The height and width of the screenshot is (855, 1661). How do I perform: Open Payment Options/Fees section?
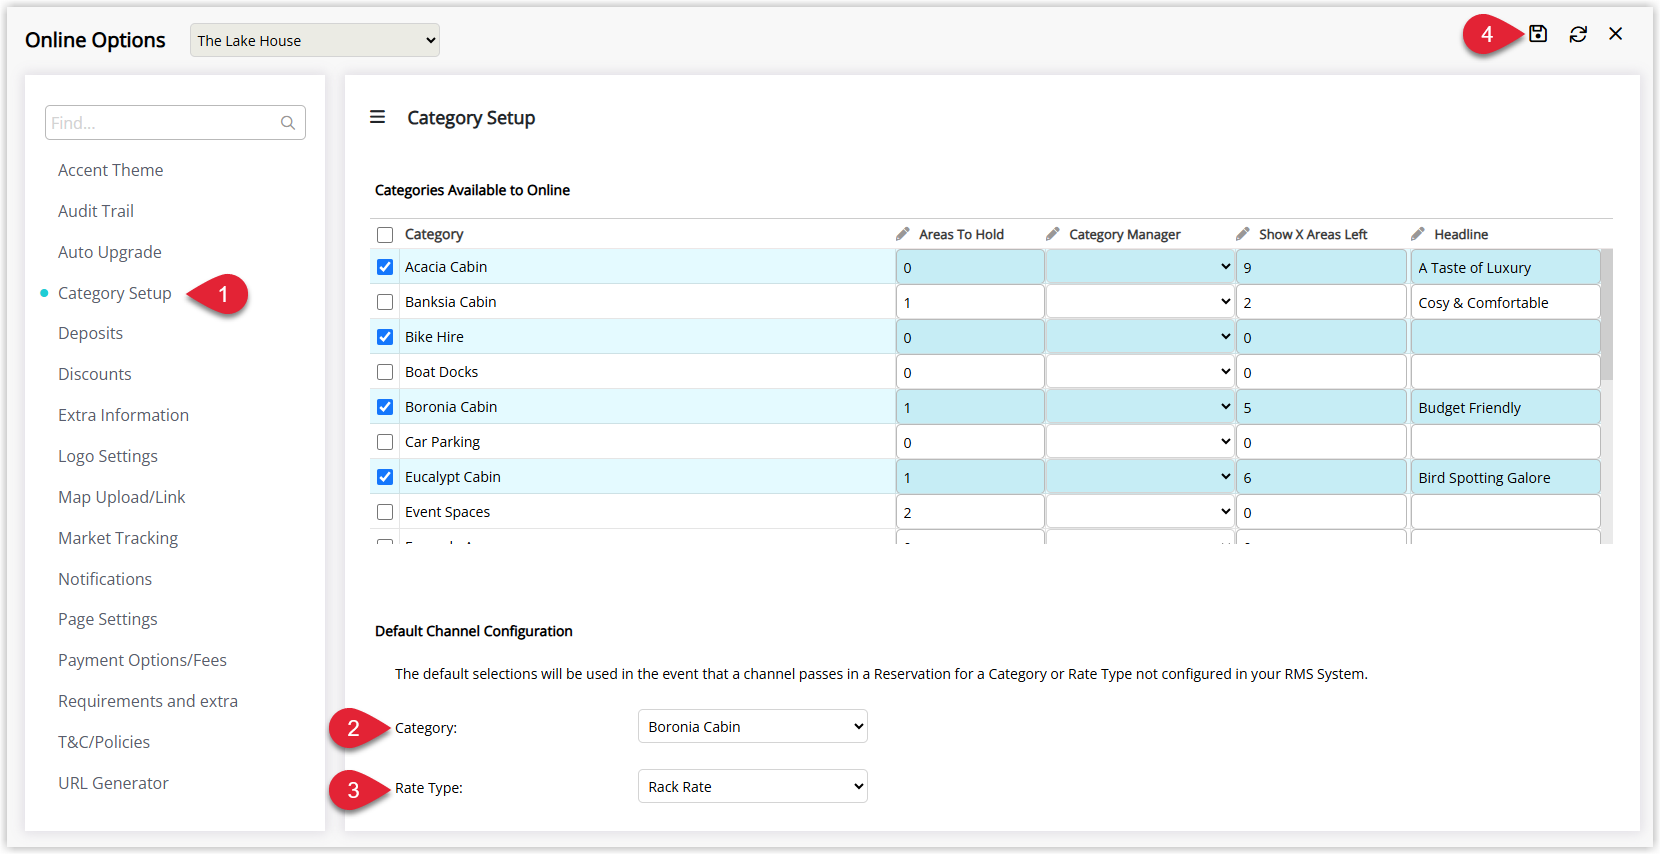pyautogui.click(x=142, y=660)
